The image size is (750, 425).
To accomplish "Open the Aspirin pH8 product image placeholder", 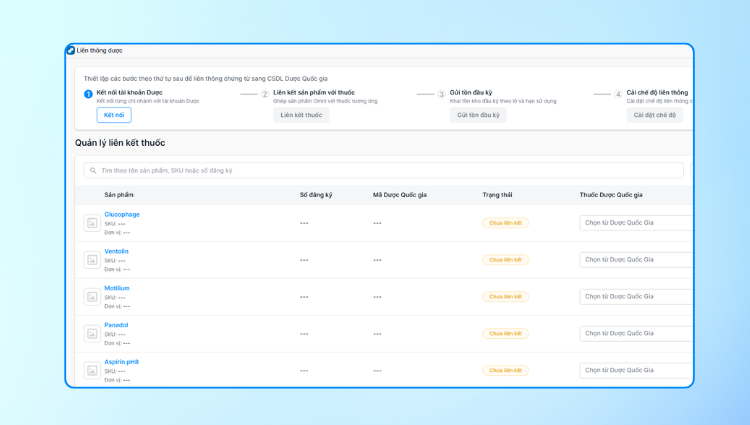I will coord(92,371).
